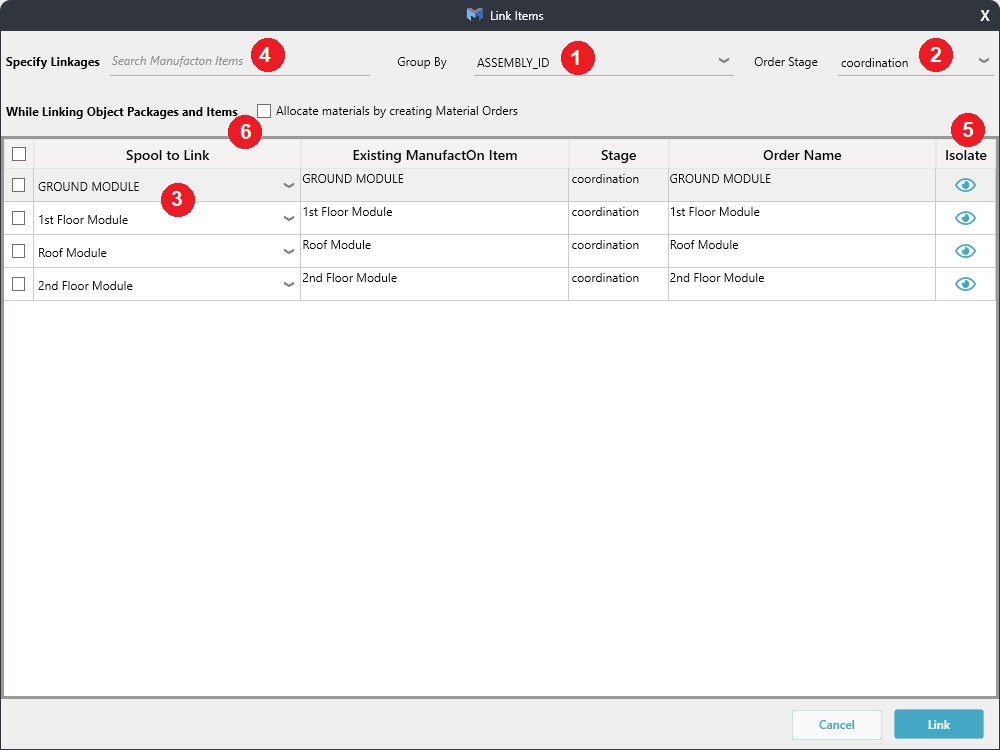1000x750 pixels.
Task: Check the select-all checkbox in table header
Action: coord(19,155)
